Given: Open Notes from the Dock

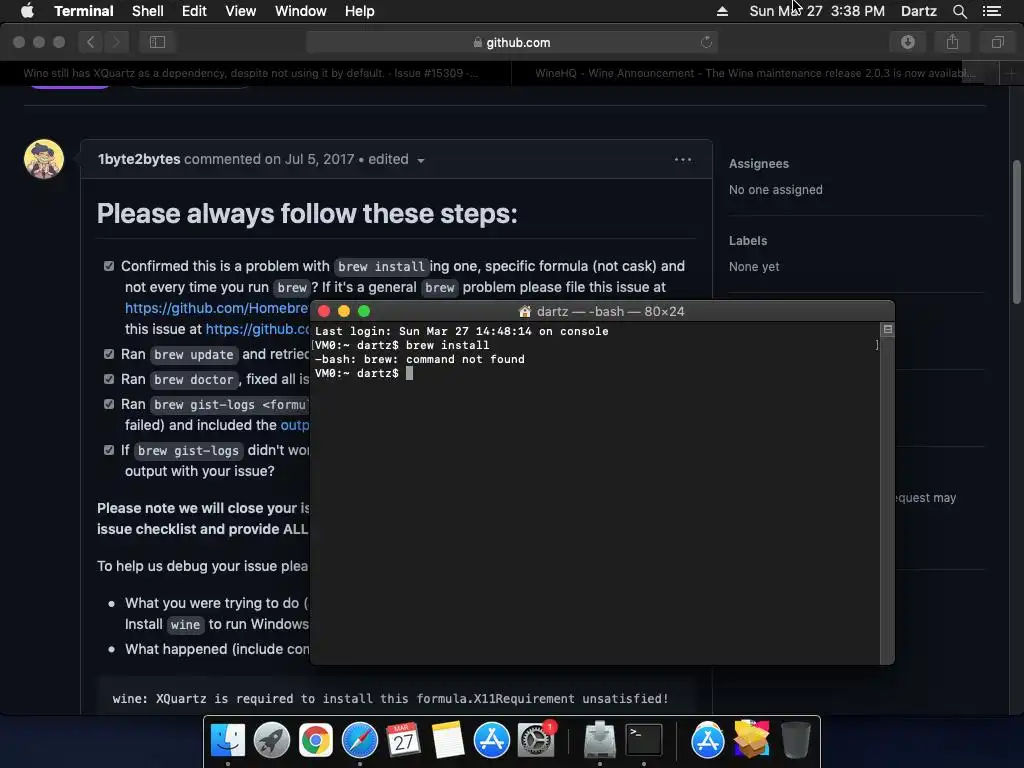Looking at the screenshot, I should [x=447, y=740].
